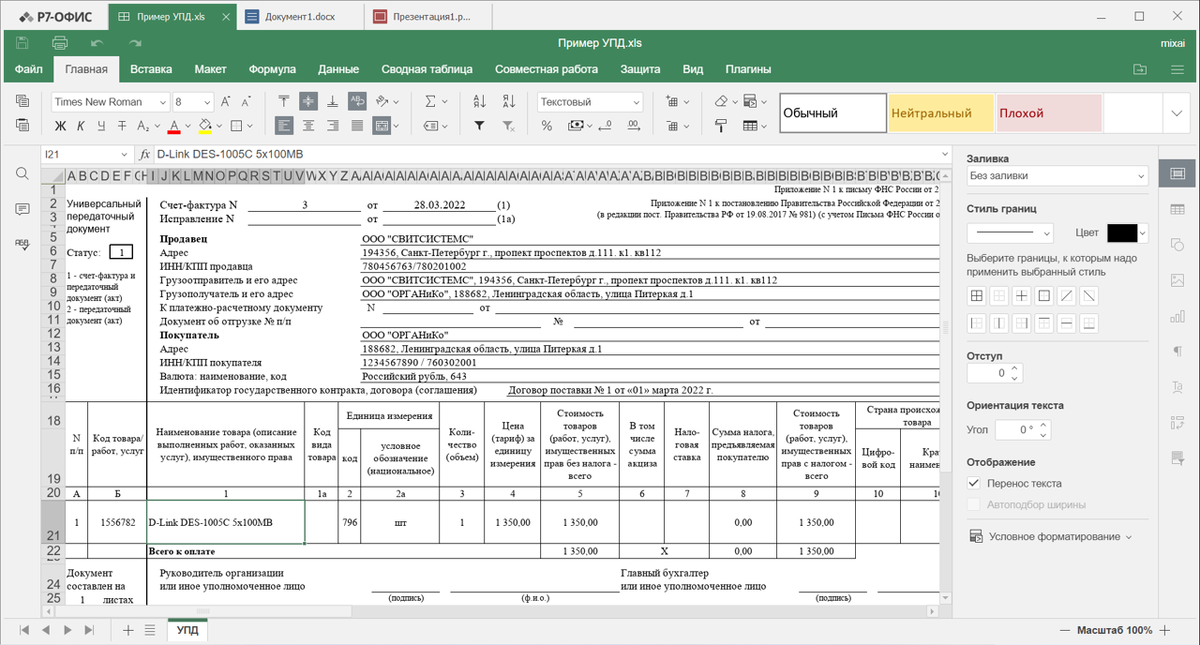Toggle underline (Ч) formatting
This screenshot has width=1200, height=645.
tap(100, 126)
